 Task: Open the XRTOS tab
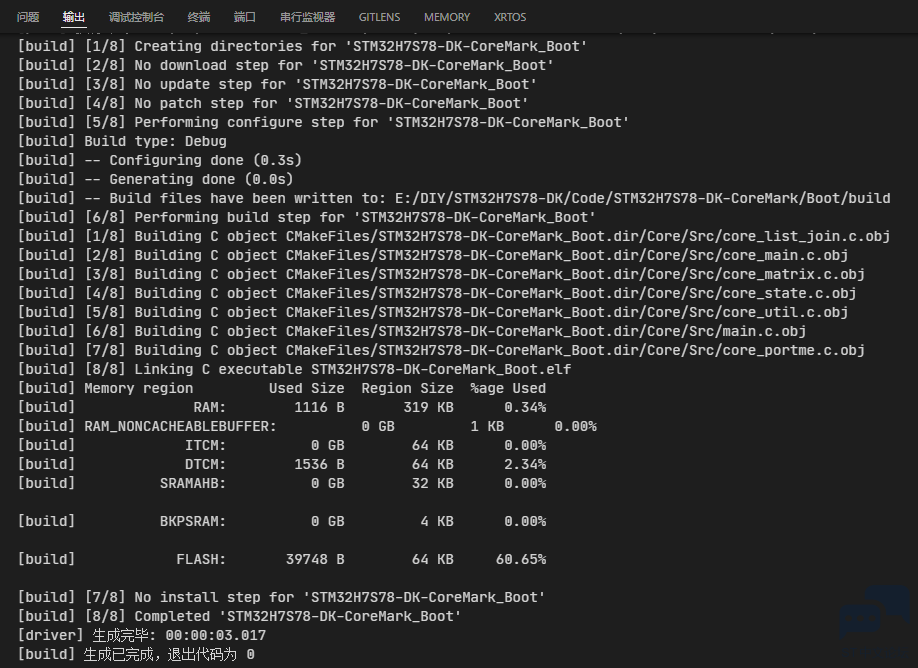tap(510, 17)
